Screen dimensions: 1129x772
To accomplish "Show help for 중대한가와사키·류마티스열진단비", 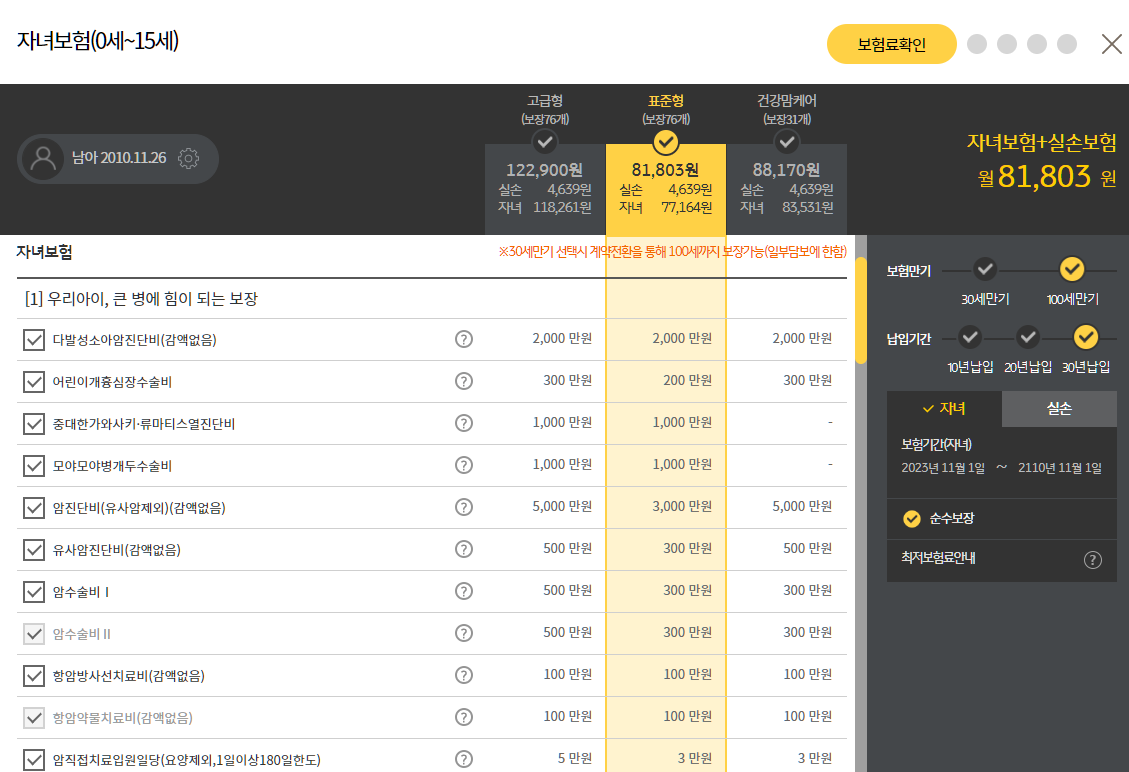I will click(x=464, y=423).
